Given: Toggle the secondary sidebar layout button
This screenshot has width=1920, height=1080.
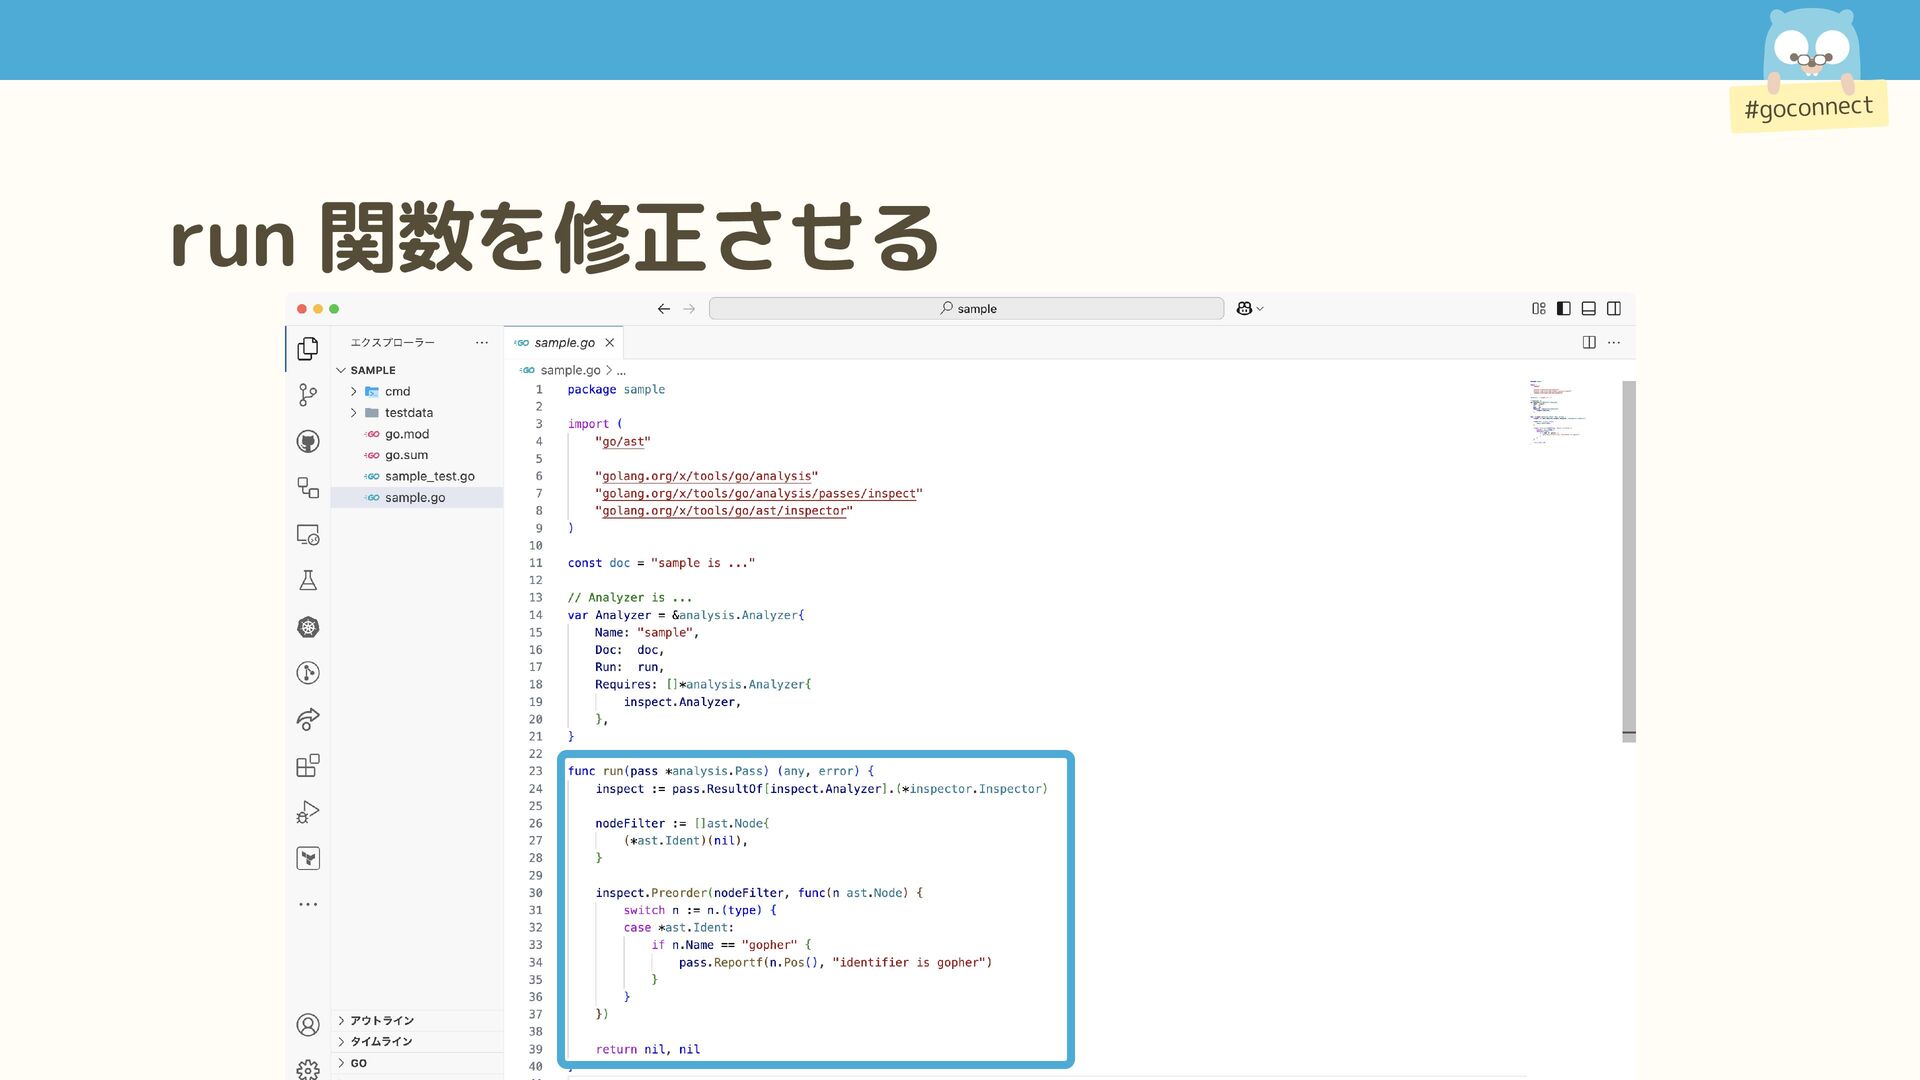Looking at the screenshot, I should 1614,309.
